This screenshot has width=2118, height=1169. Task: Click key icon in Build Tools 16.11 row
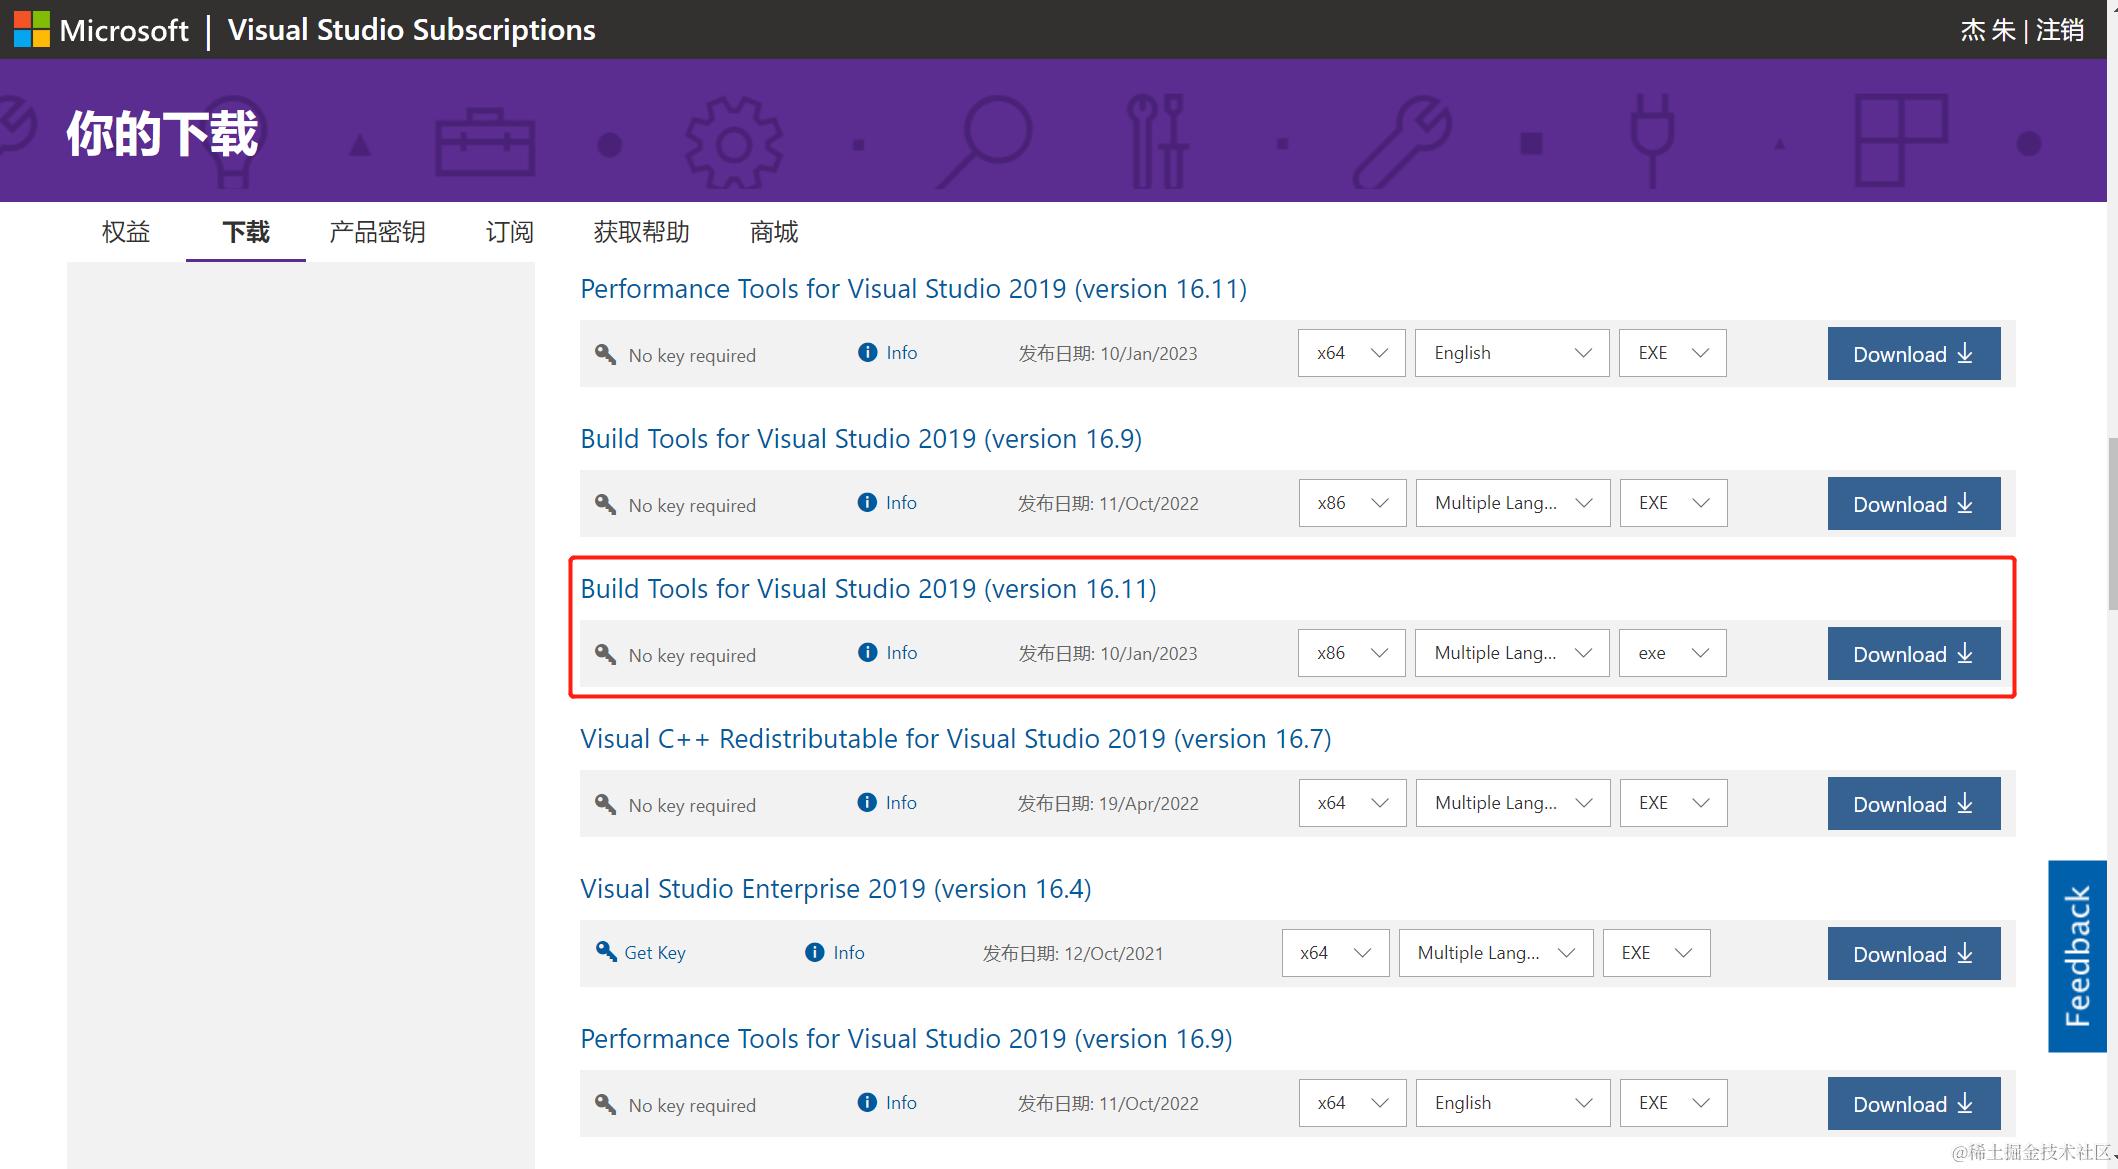click(x=606, y=653)
